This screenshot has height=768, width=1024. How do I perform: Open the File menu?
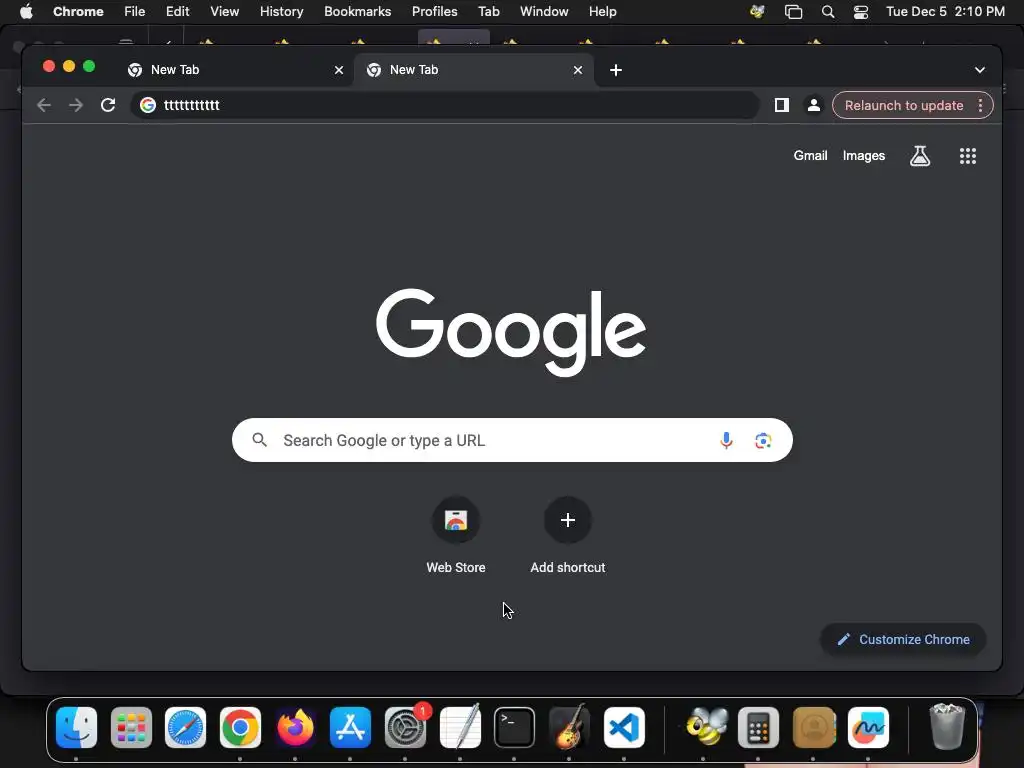135,12
